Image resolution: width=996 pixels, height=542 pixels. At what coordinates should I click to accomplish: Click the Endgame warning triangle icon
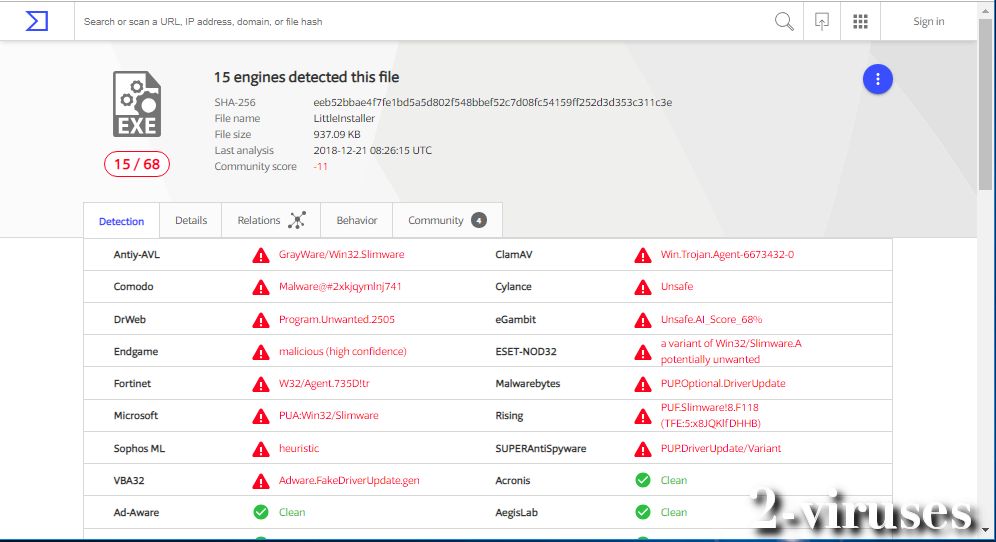(260, 351)
